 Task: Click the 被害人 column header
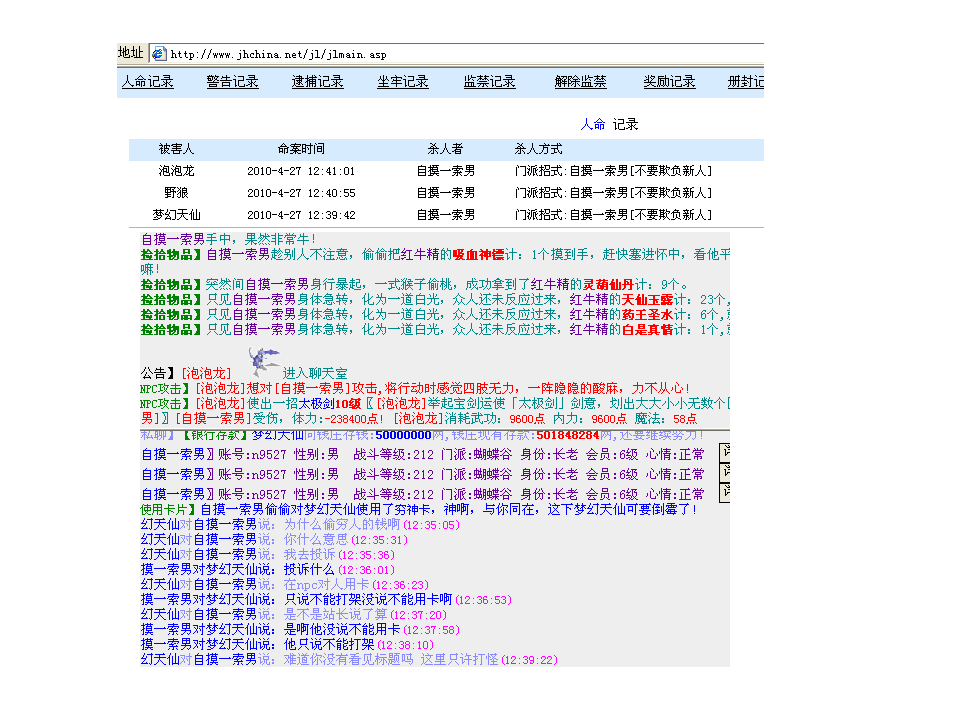[x=176, y=149]
